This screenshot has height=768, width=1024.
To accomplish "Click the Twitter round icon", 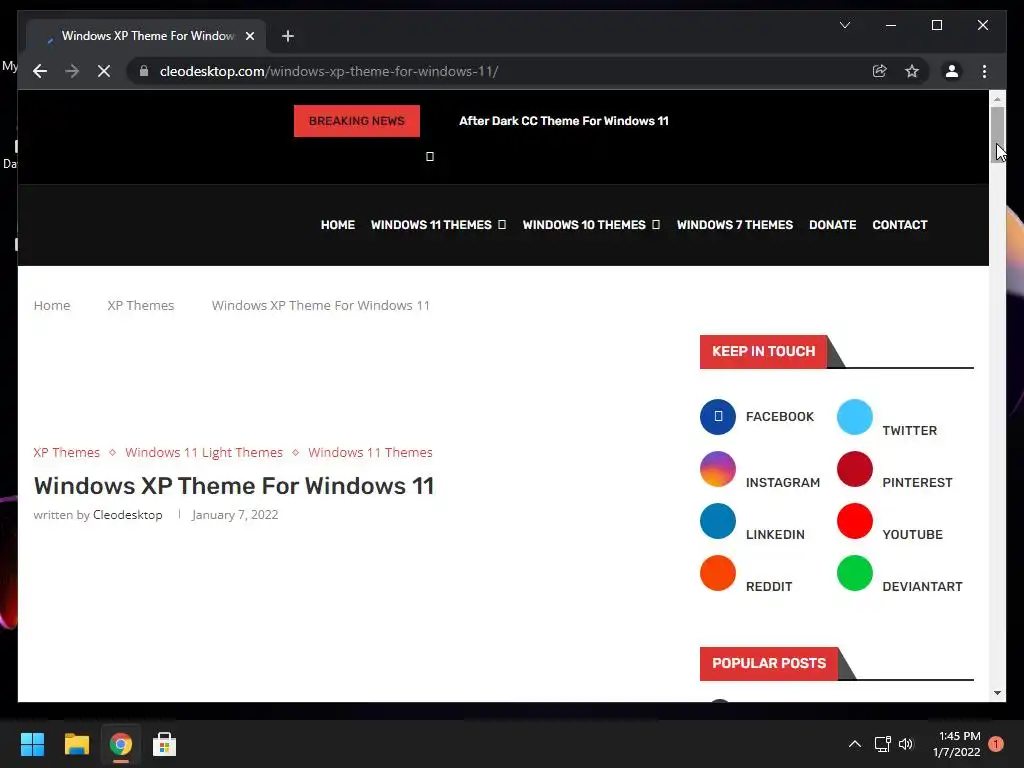I will [x=854, y=417].
